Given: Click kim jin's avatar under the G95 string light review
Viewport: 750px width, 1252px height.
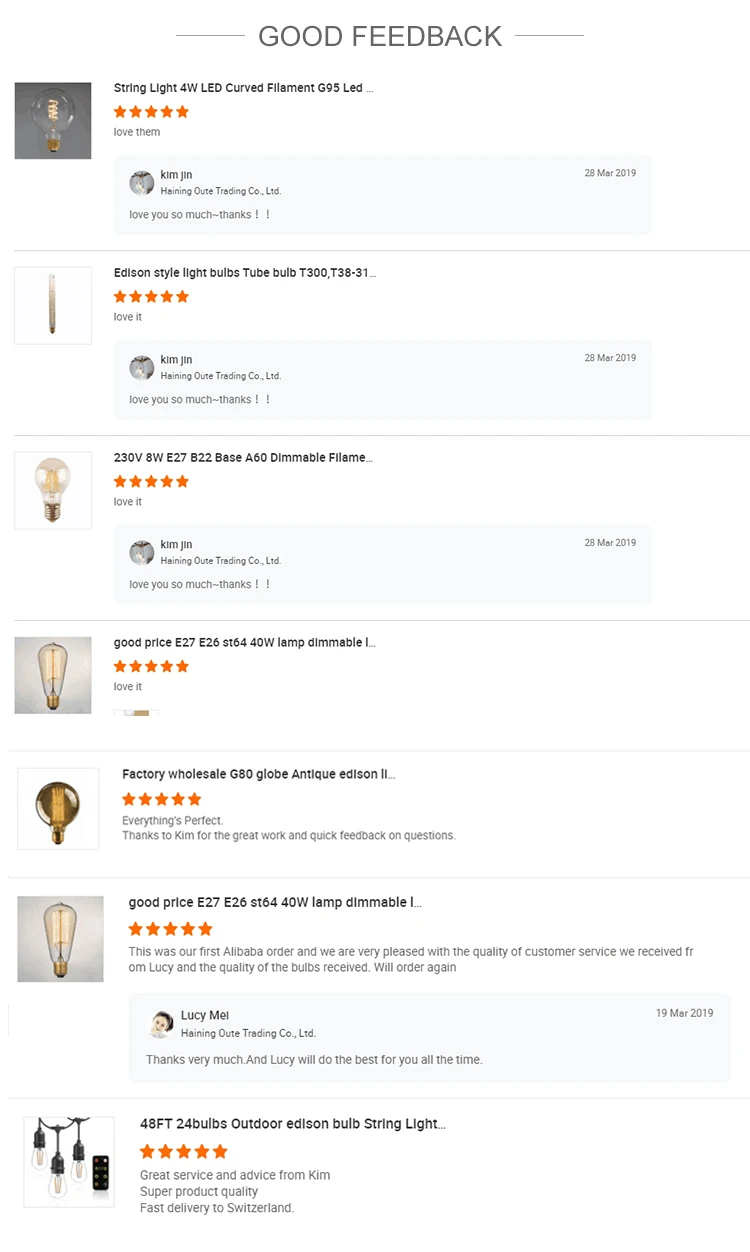Looking at the screenshot, I should [142, 183].
